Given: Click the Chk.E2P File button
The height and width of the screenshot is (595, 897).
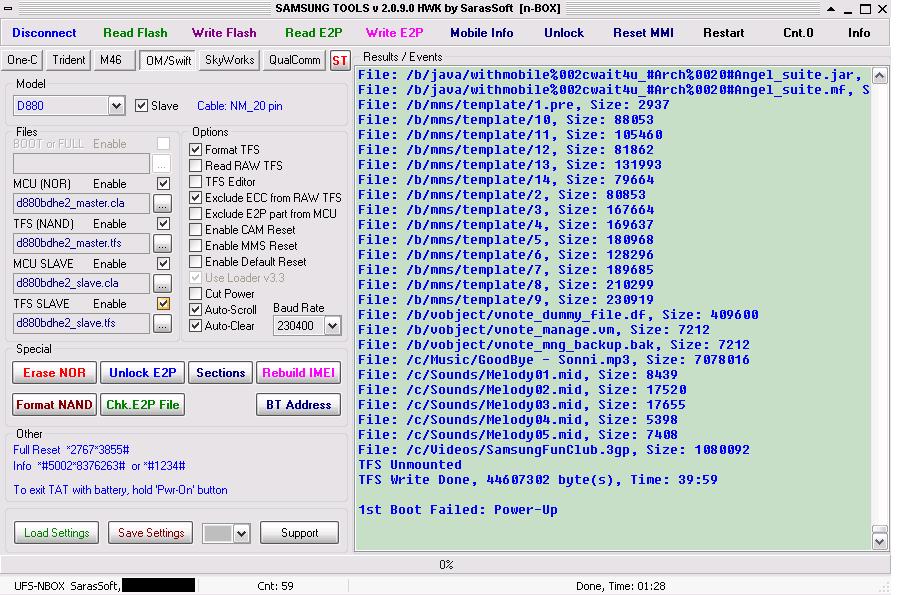Looking at the screenshot, I should [x=142, y=405].
